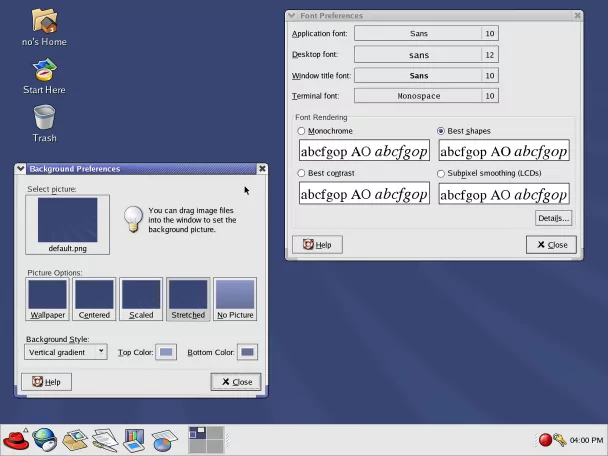Click the default.png picture selector

67,225
